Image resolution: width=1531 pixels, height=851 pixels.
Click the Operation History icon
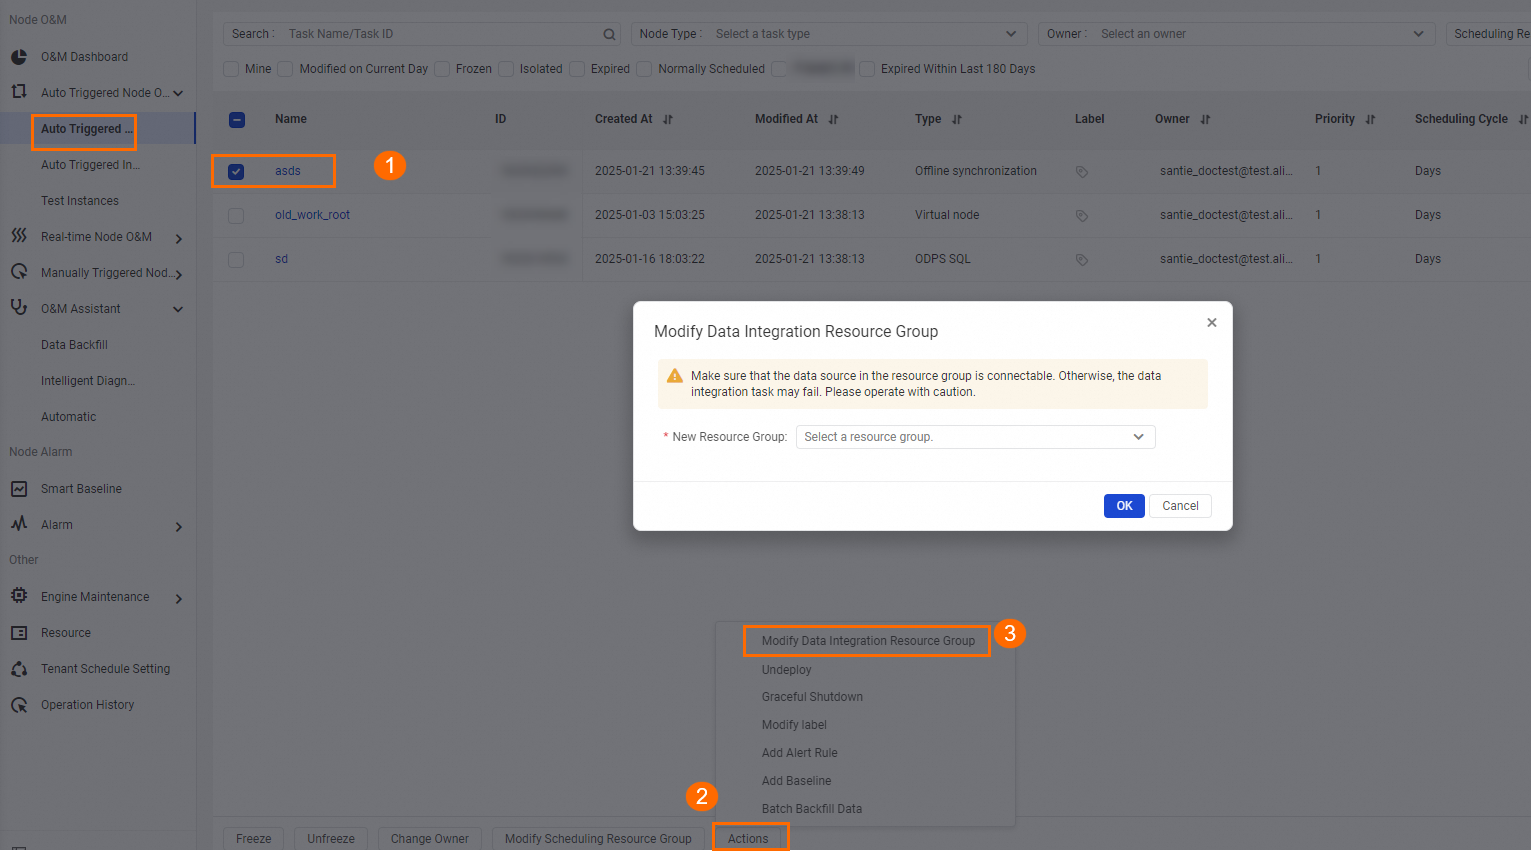(x=19, y=705)
